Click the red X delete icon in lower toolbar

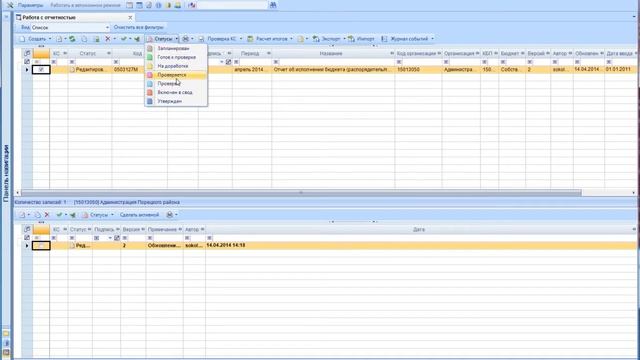pyautogui.click(x=47, y=215)
